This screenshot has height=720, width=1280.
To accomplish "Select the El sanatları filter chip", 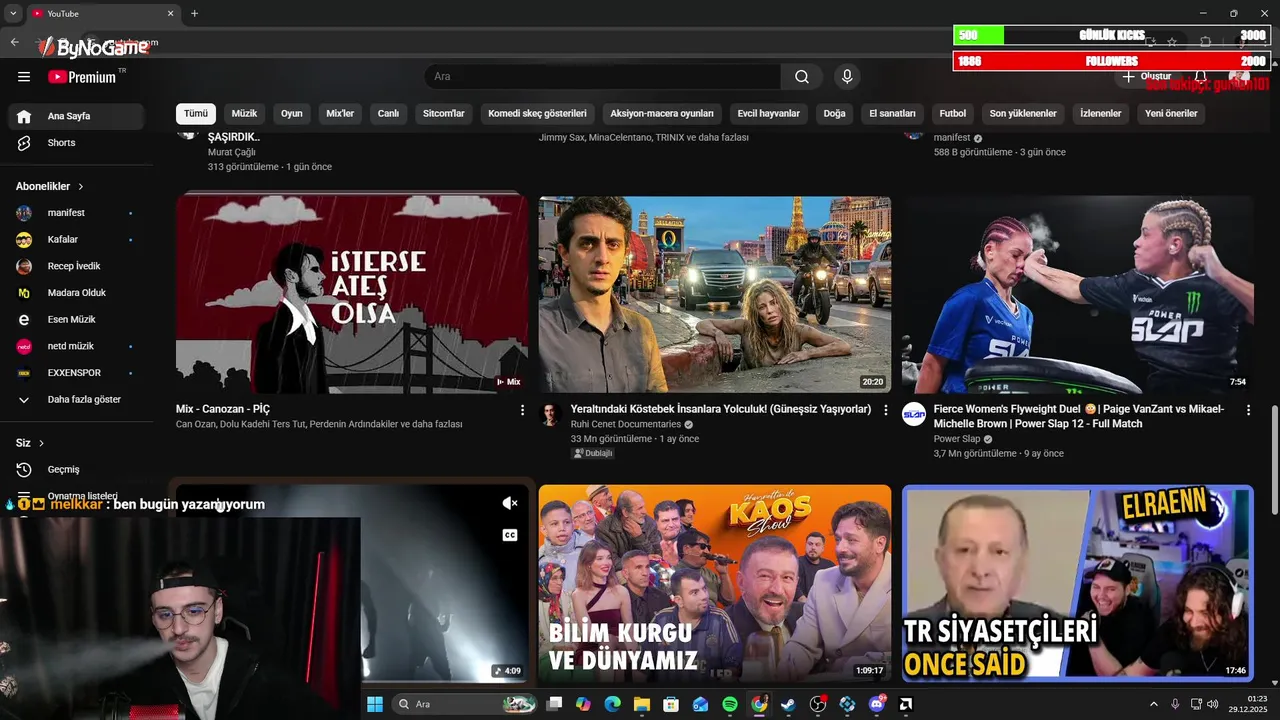I will [x=893, y=114].
